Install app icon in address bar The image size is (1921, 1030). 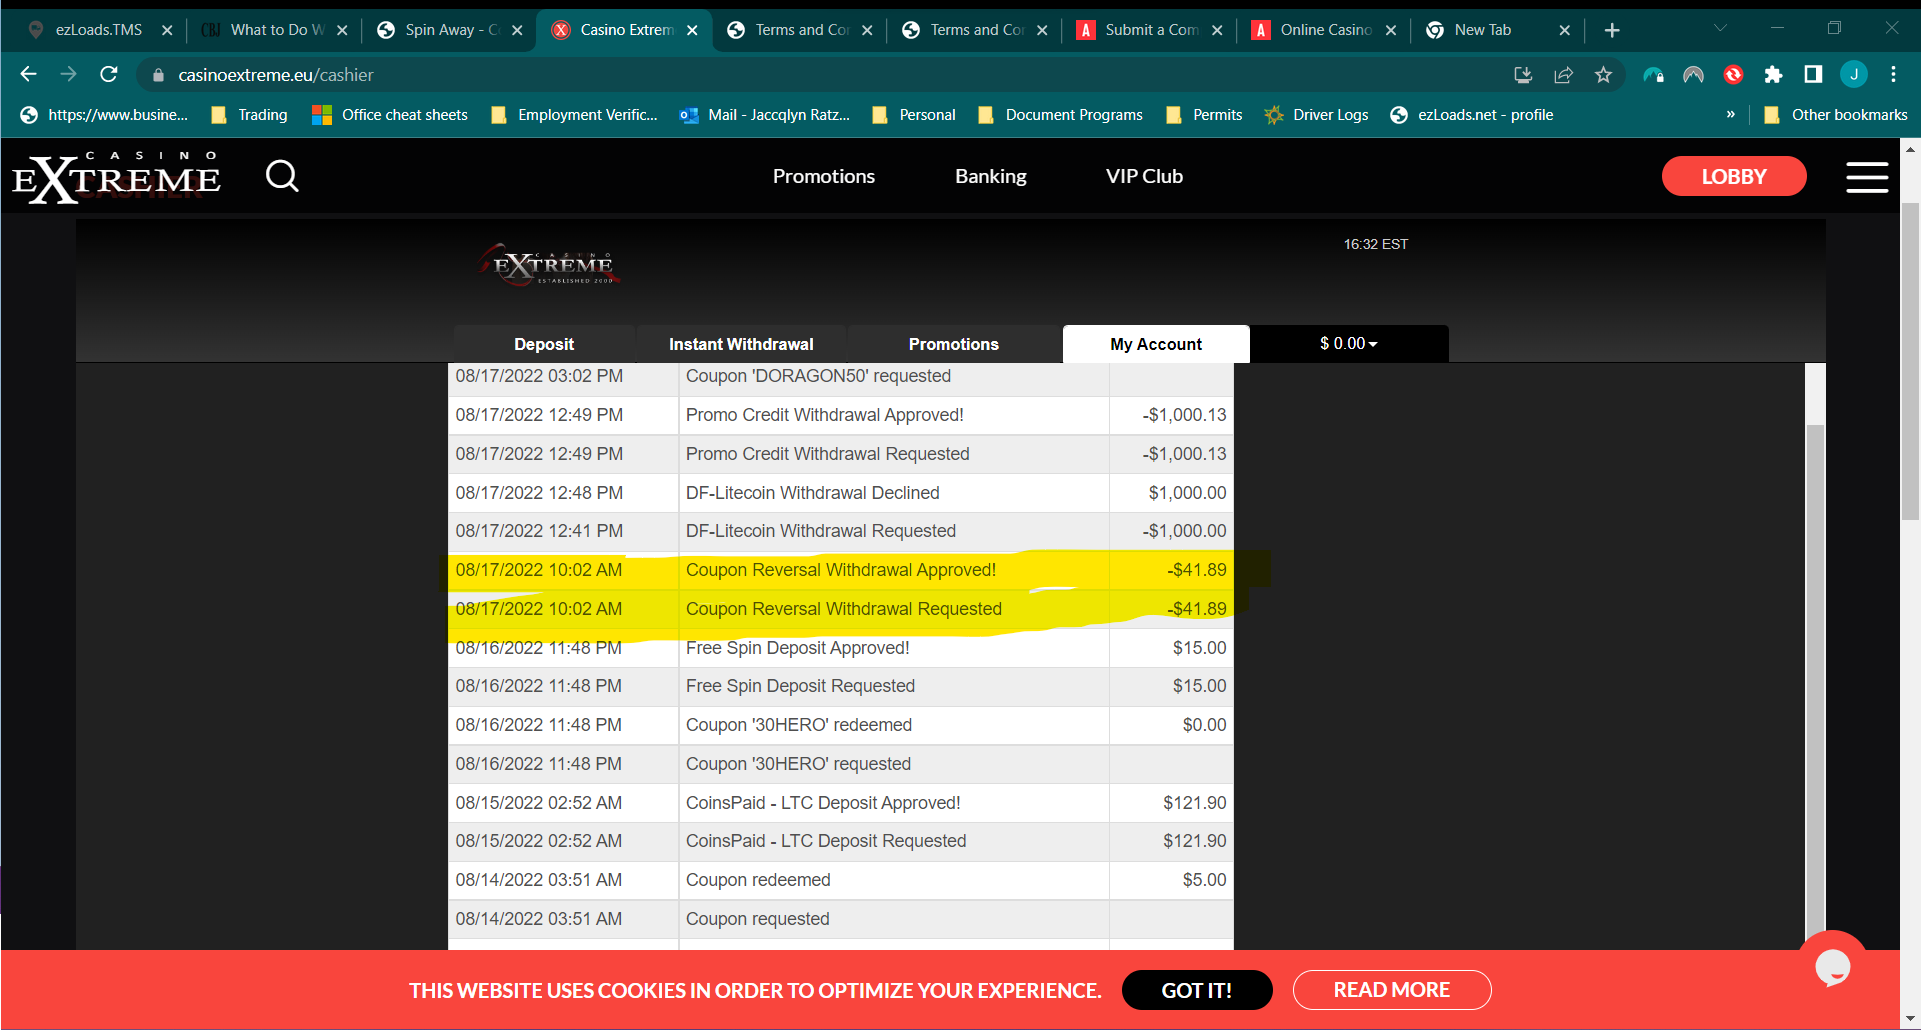[1523, 75]
